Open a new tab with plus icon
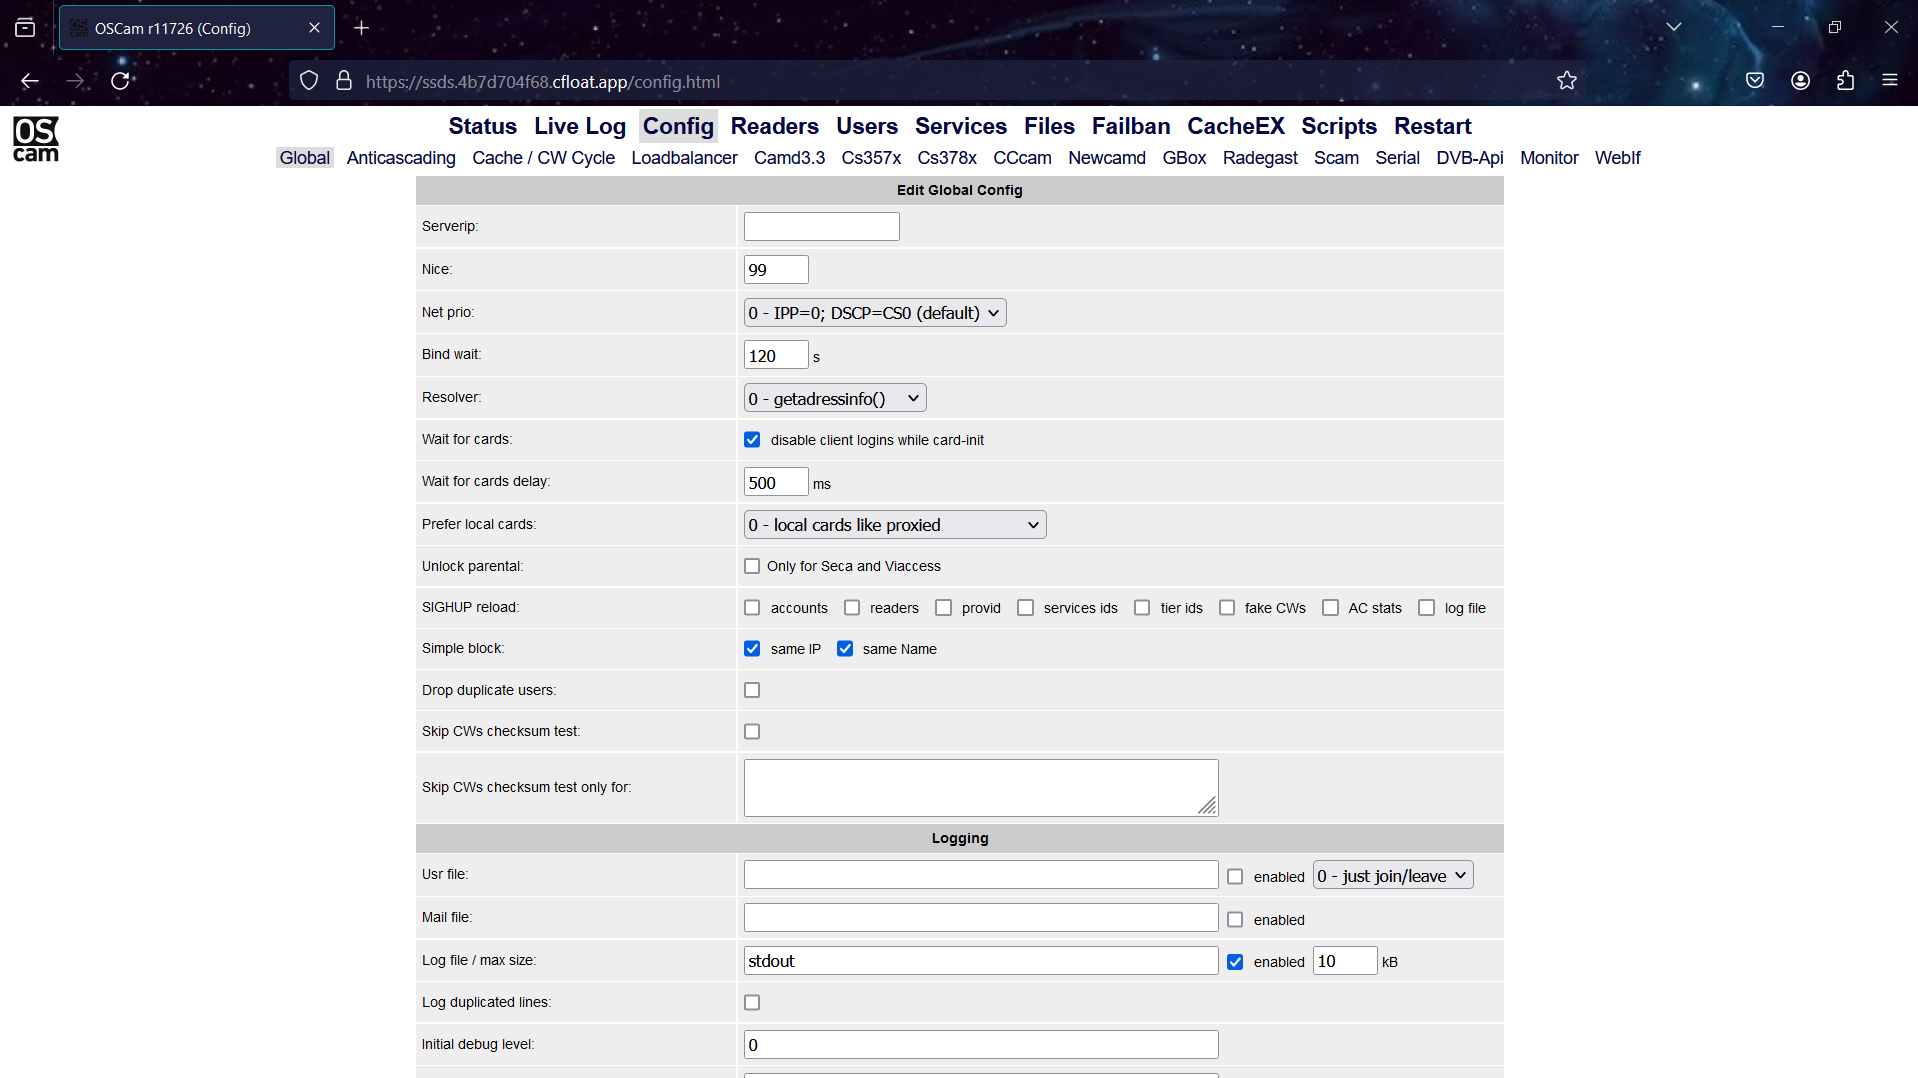This screenshot has width=1918, height=1078. click(362, 28)
